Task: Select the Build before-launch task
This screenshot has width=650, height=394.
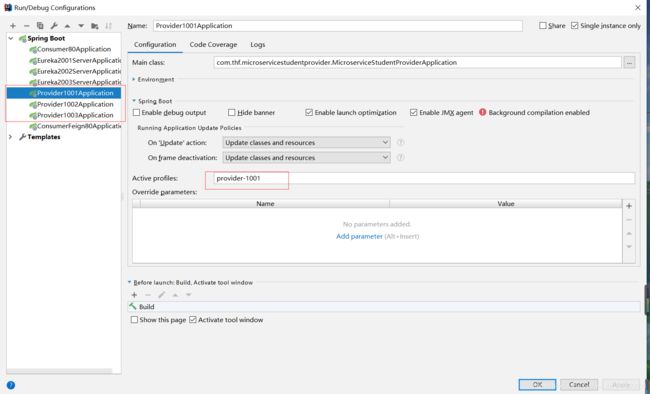Action: (384, 306)
